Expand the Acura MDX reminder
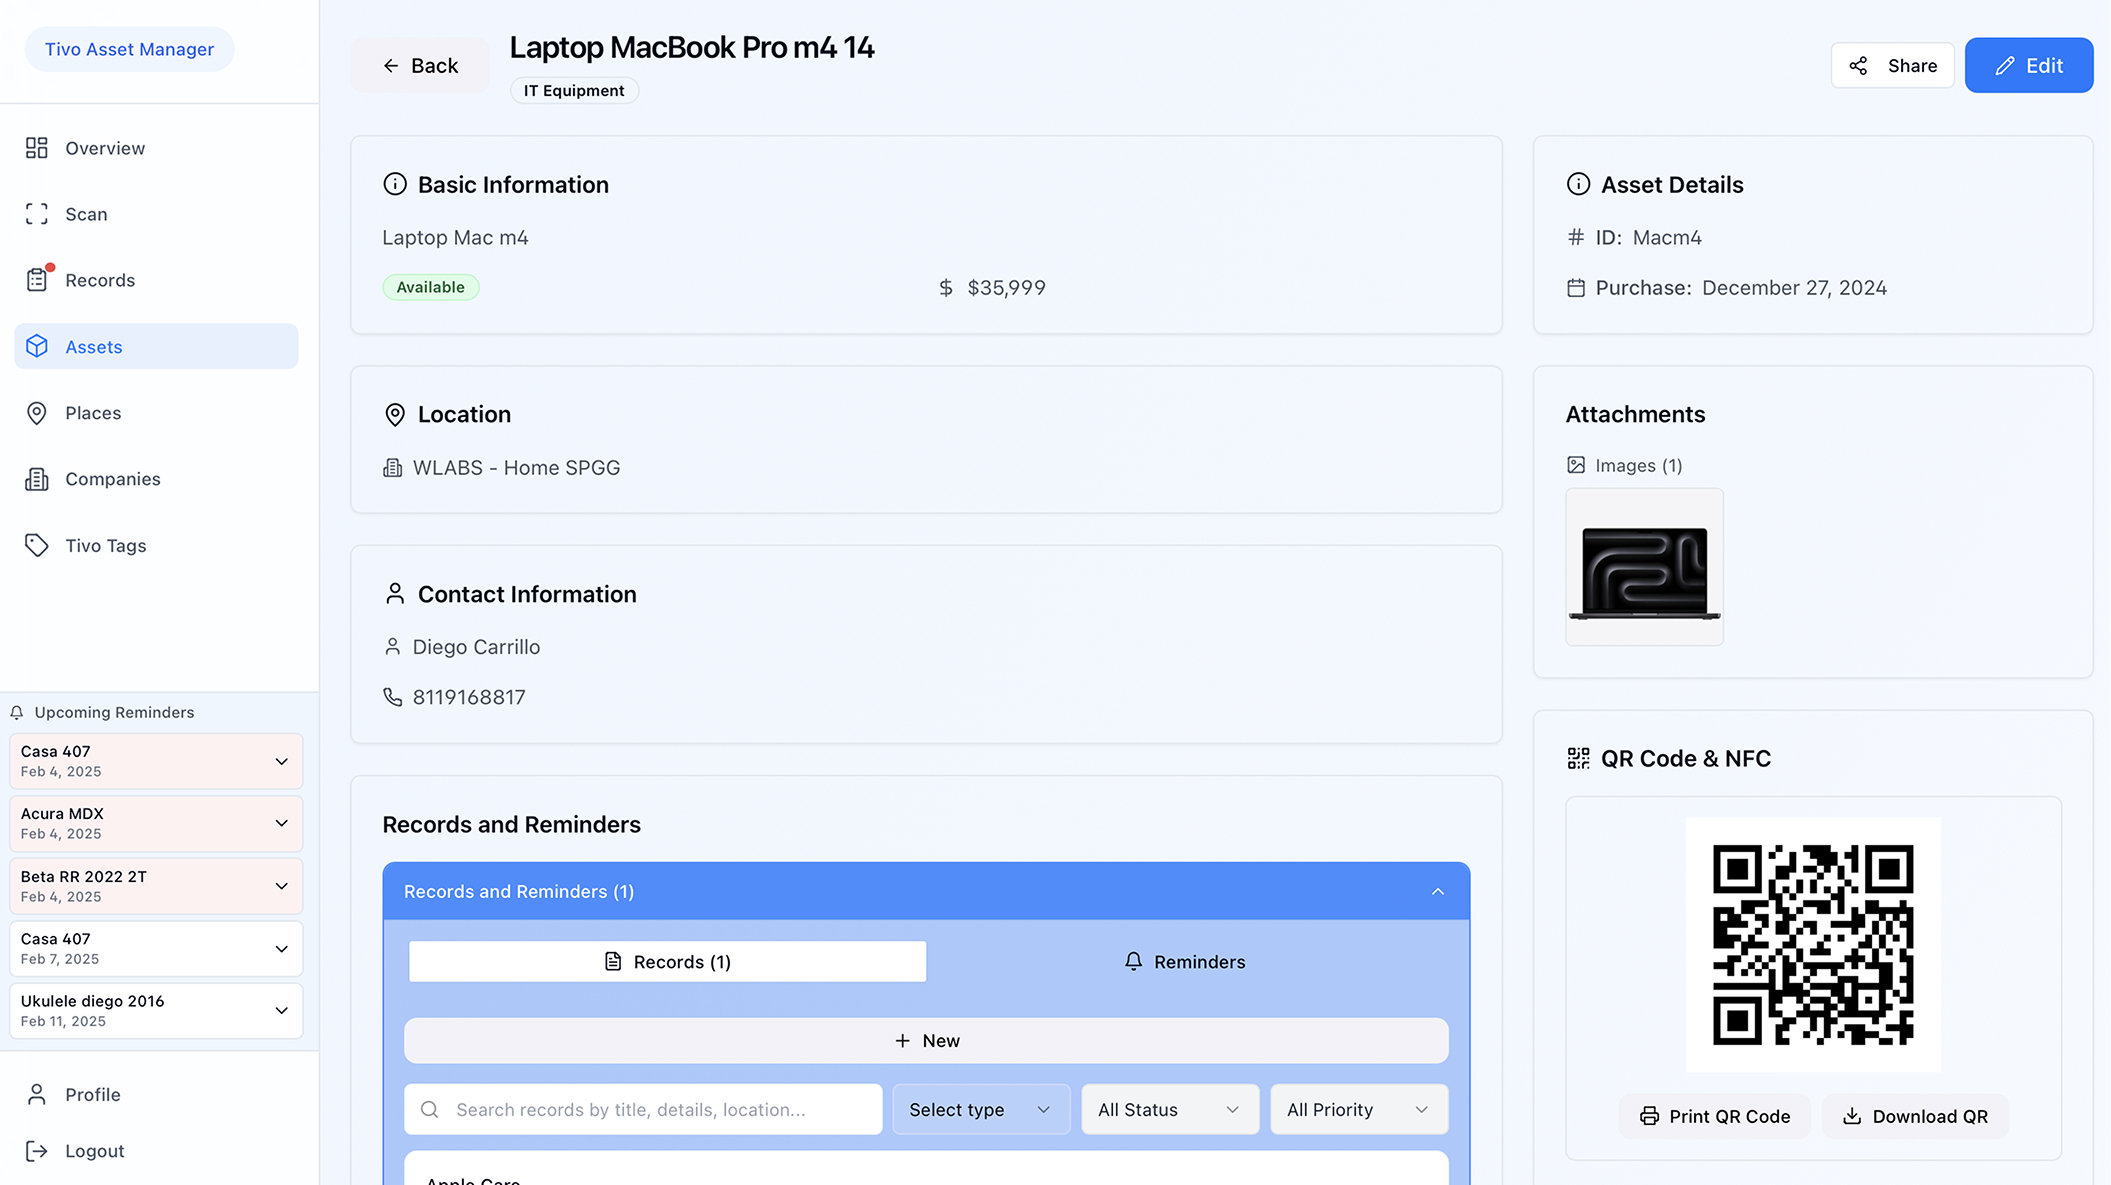 [x=281, y=823]
